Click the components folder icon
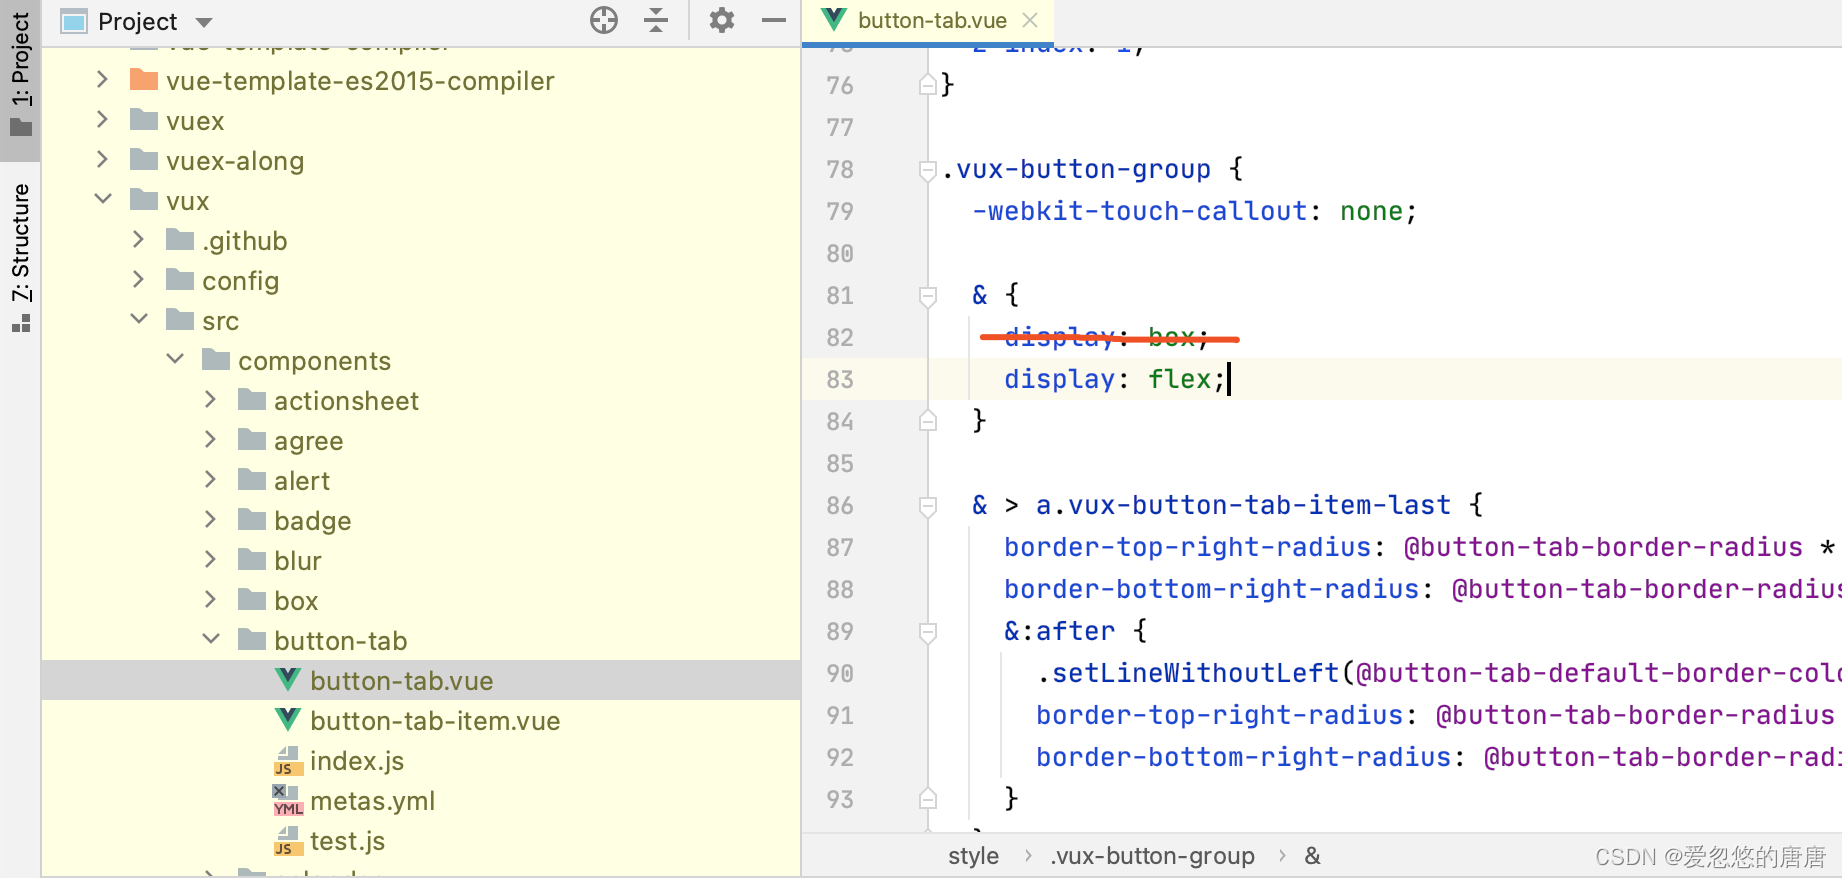Image resolution: width=1842 pixels, height=878 pixels. coord(216,359)
